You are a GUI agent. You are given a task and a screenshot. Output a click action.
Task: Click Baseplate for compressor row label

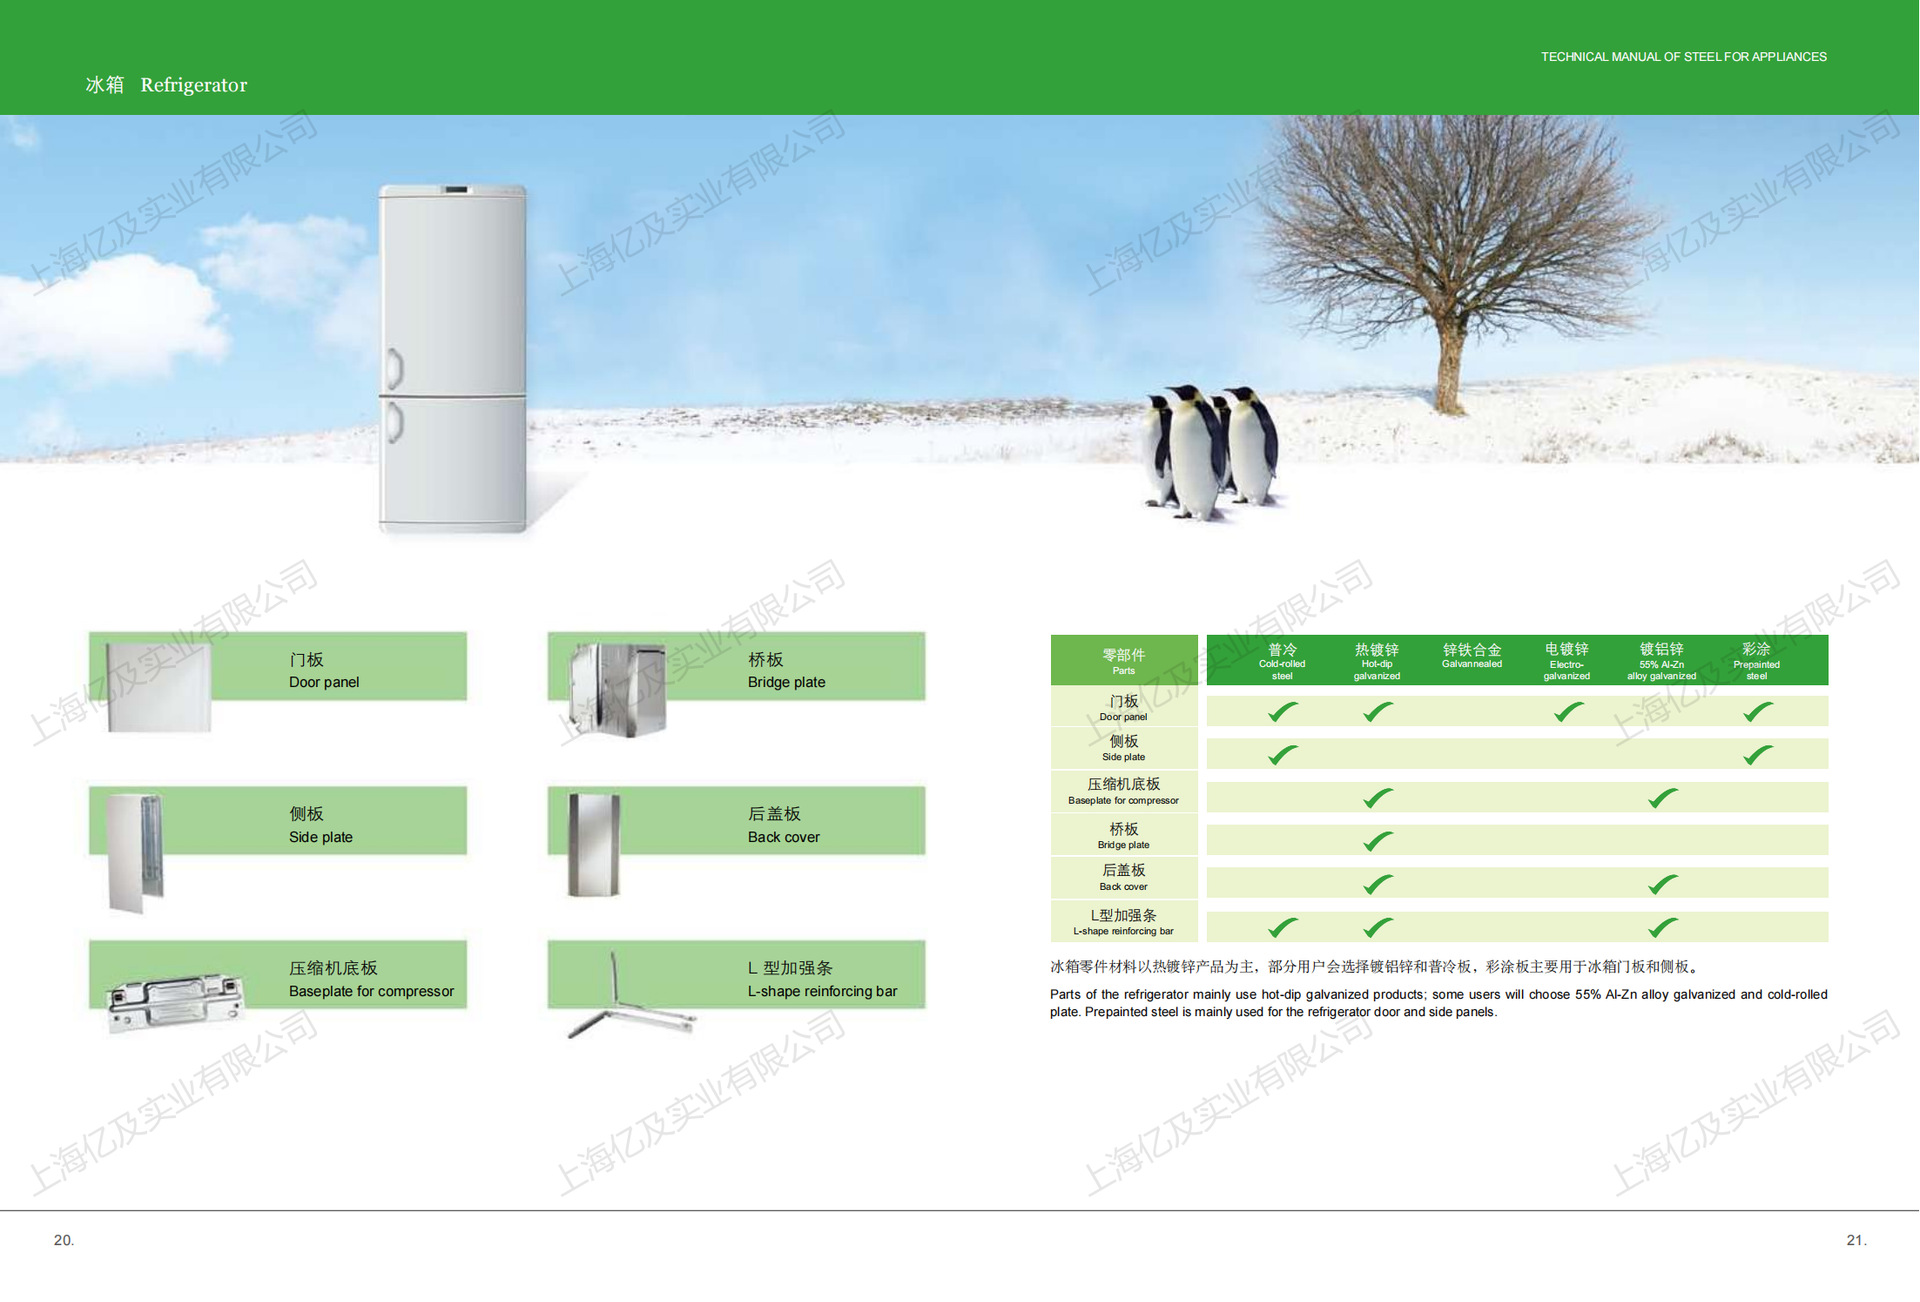(x=1123, y=791)
